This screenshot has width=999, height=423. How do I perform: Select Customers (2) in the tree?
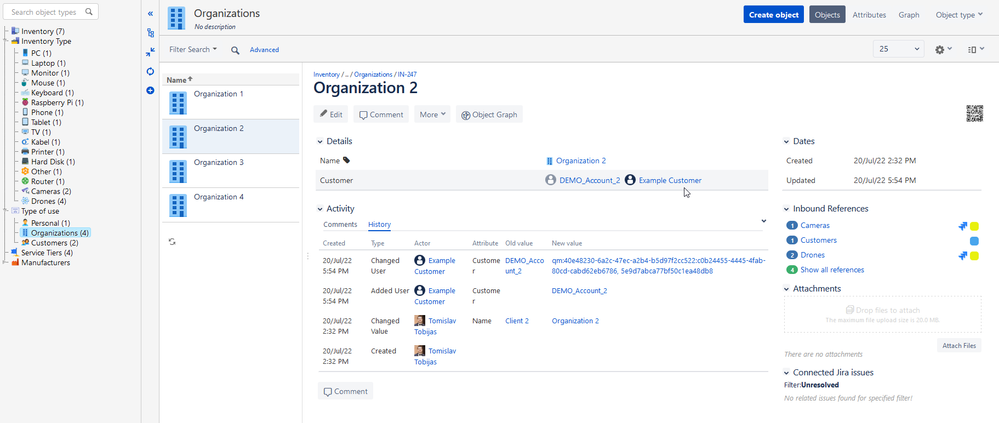(x=55, y=243)
